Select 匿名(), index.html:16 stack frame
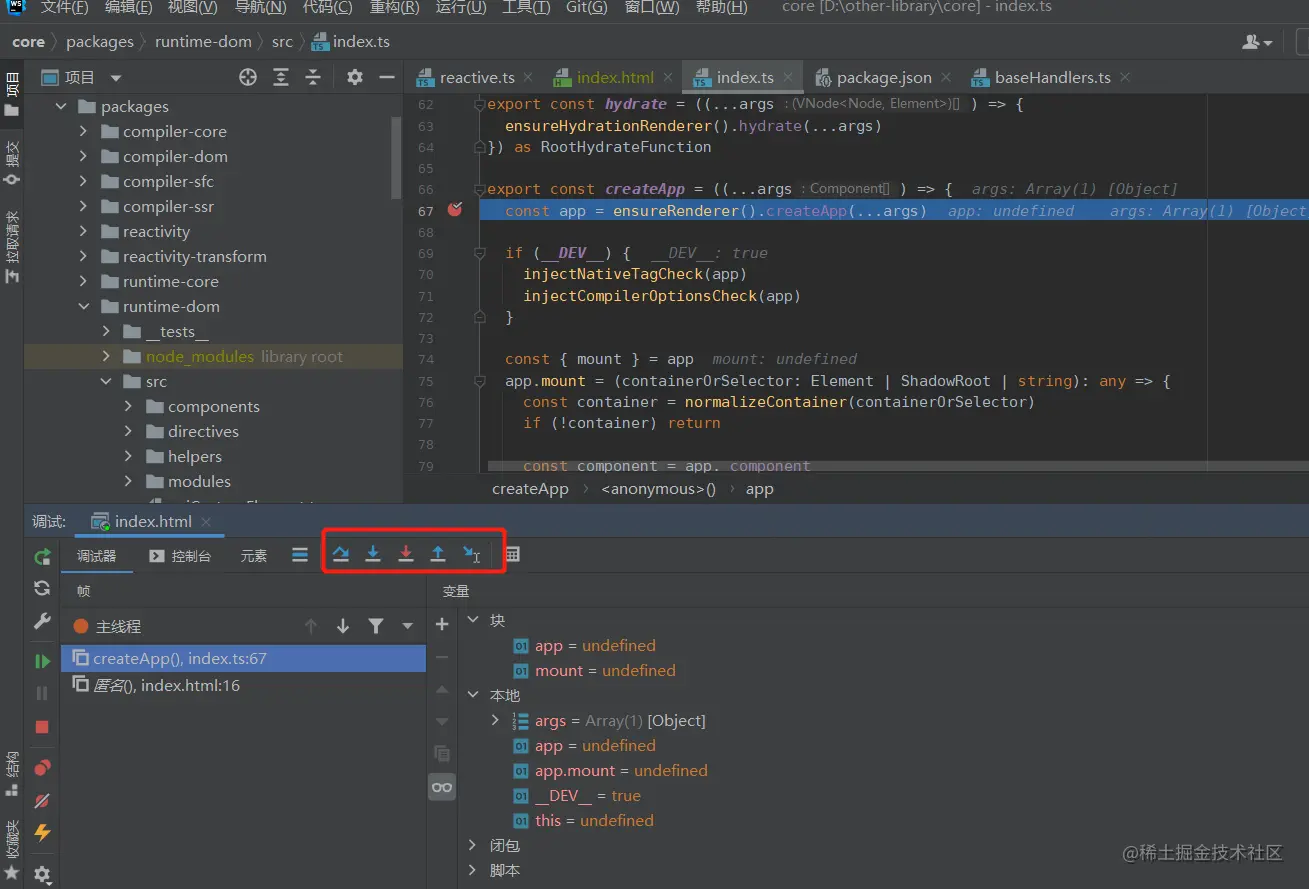The width and height of the screenshot is (1309, 889). click(165, 686)
